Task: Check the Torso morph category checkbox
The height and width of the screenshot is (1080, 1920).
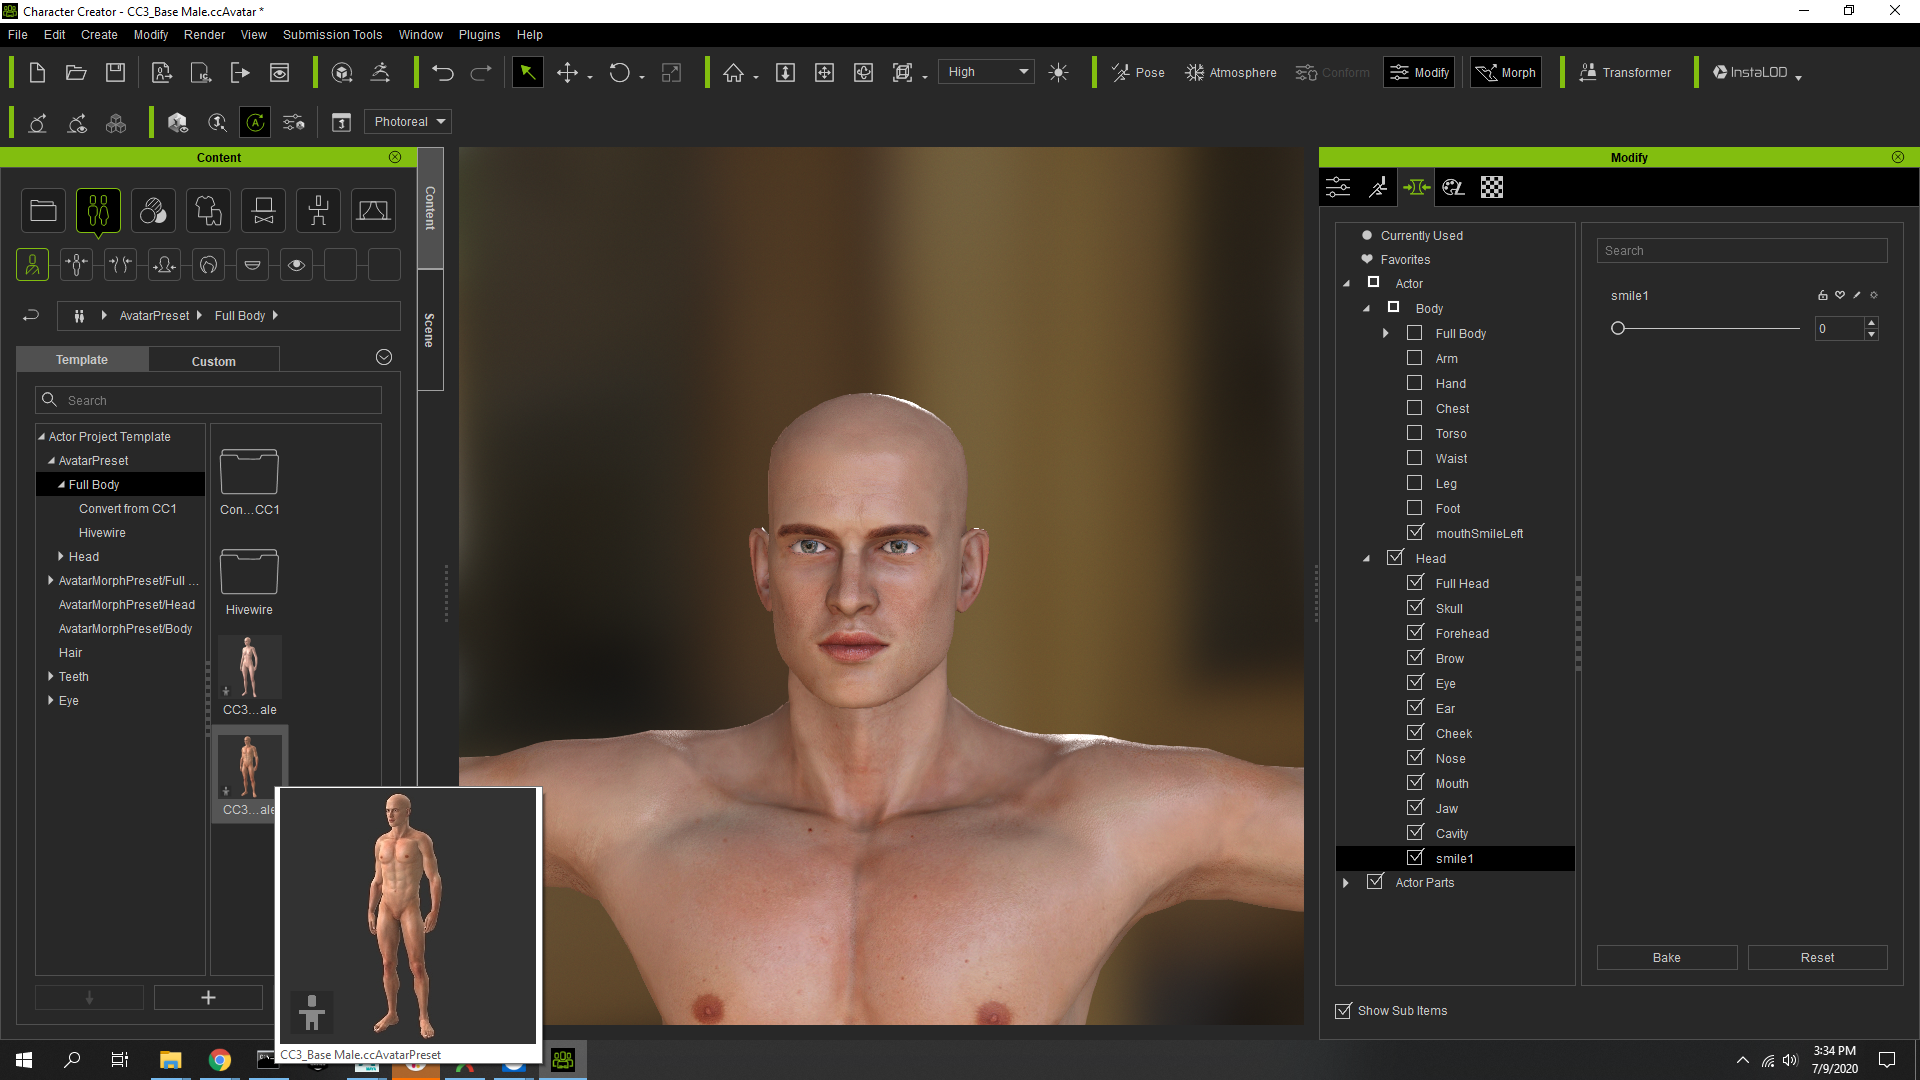Action: (x=1415, y=433)
